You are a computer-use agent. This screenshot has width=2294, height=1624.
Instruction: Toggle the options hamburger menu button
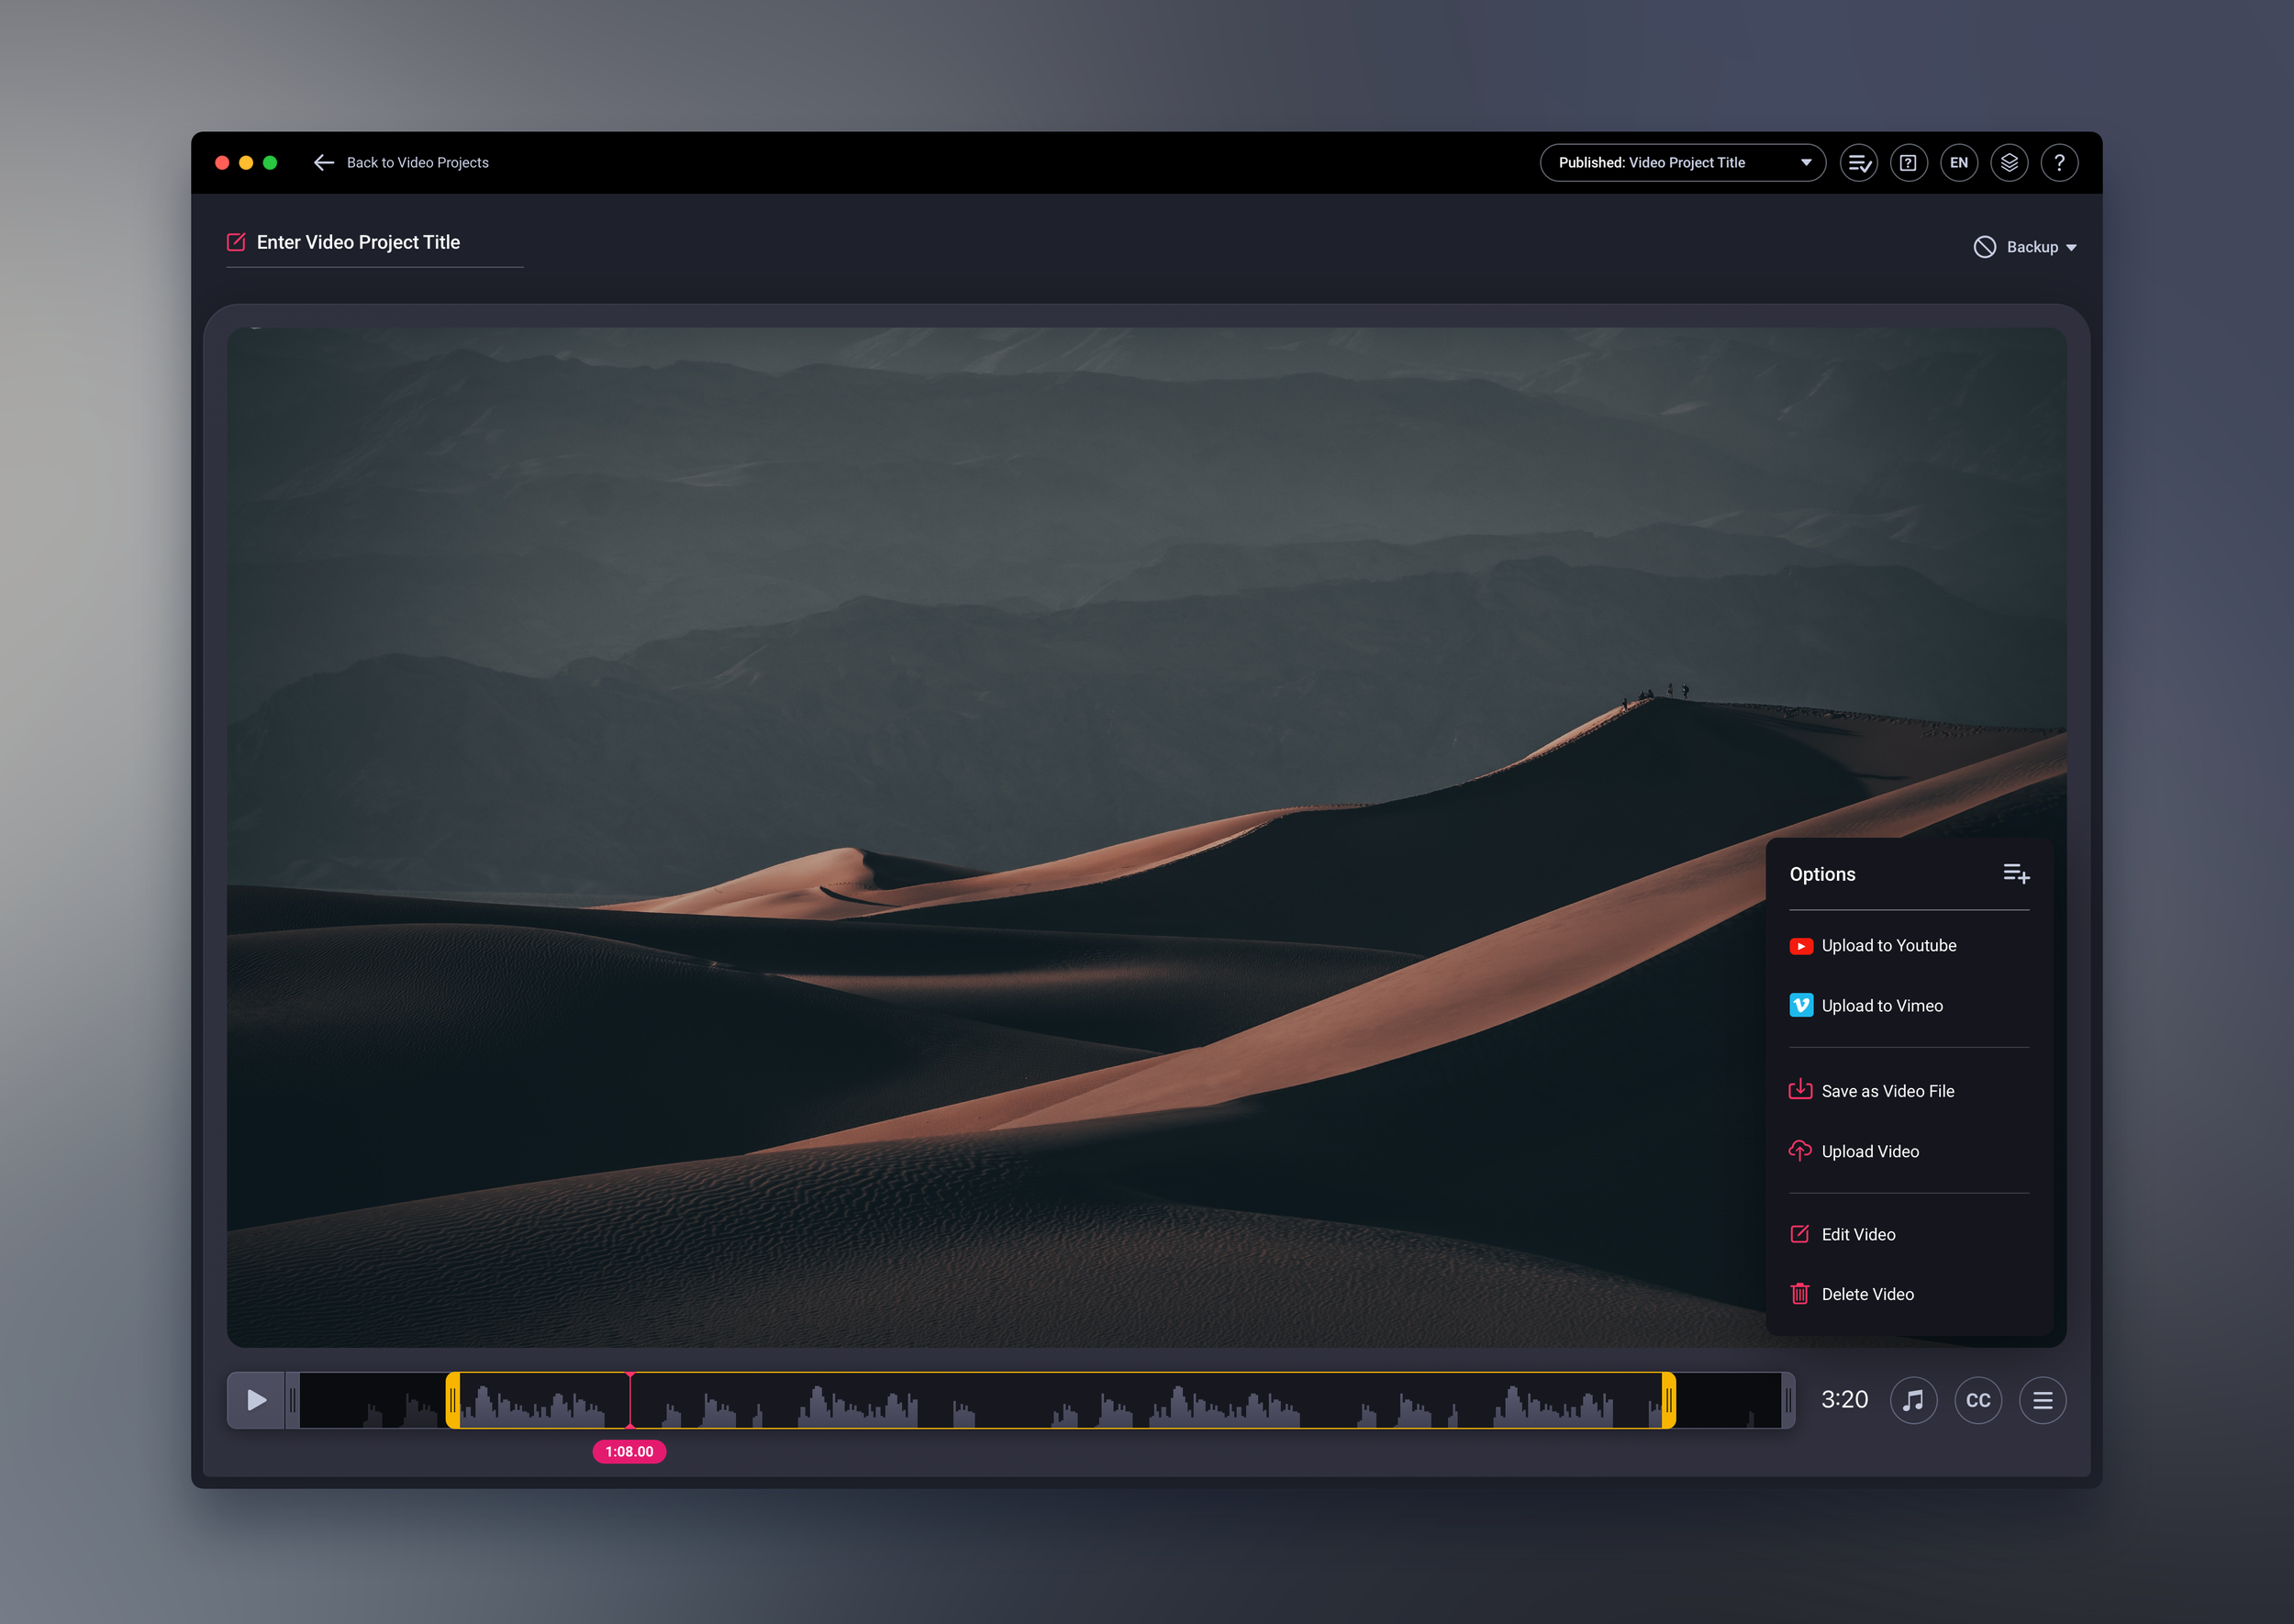[x=2042, y=1400]
